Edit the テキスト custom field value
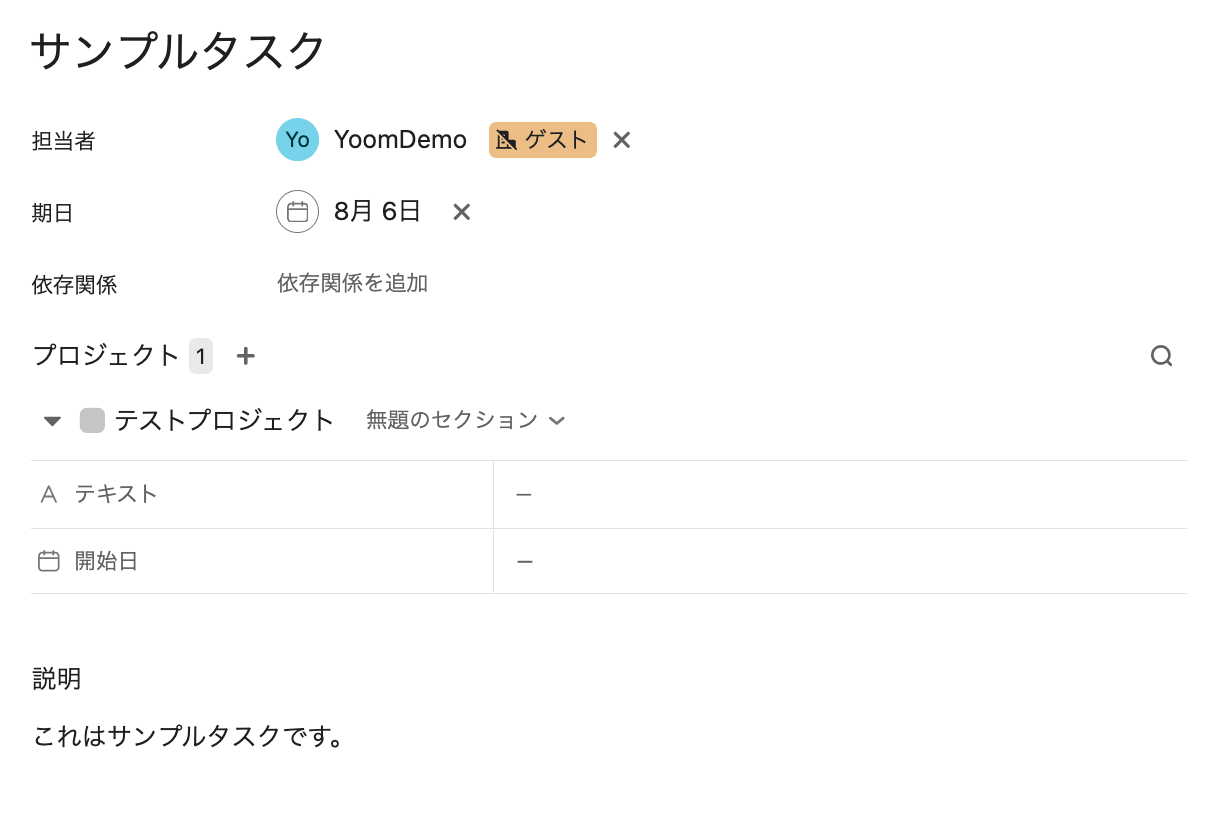Image resolution: width=1218 pixels, height=826 pixels. point(840,494)
